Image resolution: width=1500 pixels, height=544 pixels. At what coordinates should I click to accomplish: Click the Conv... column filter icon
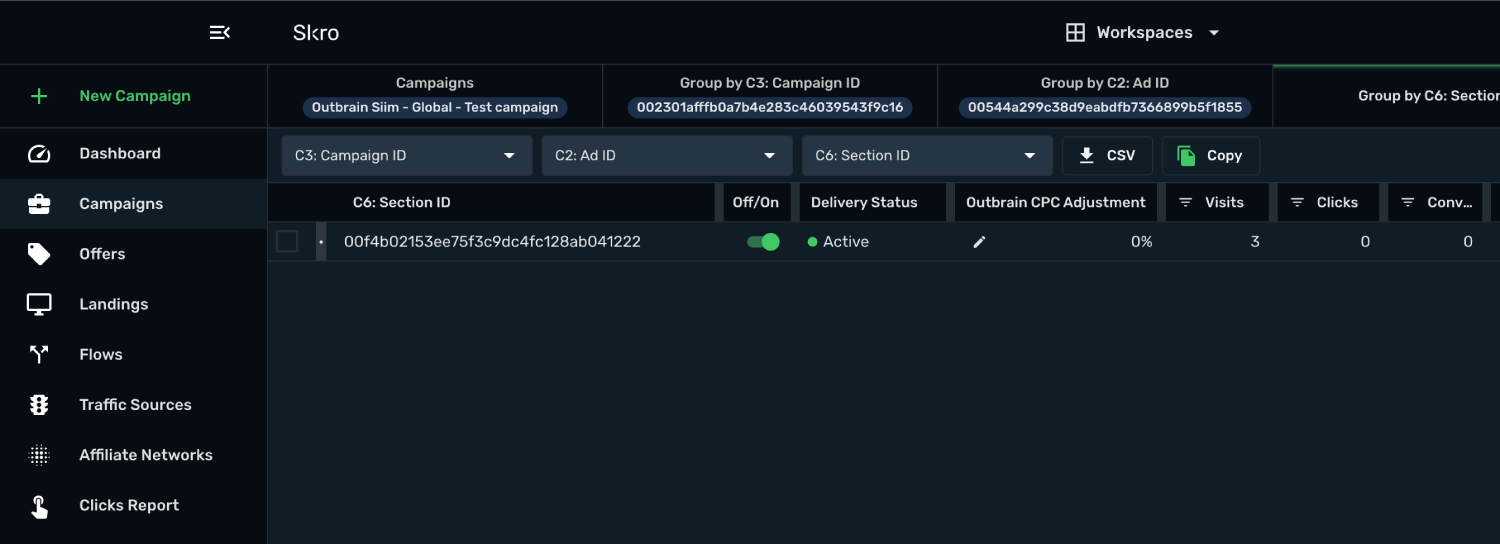pyautogui.click(x=1408, y=202)
